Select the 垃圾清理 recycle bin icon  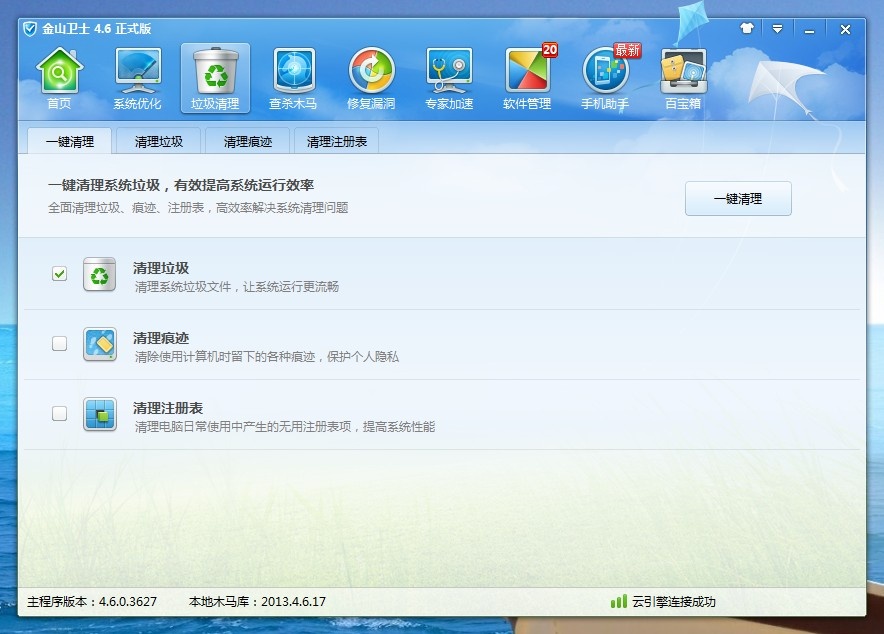pos(215,78)
